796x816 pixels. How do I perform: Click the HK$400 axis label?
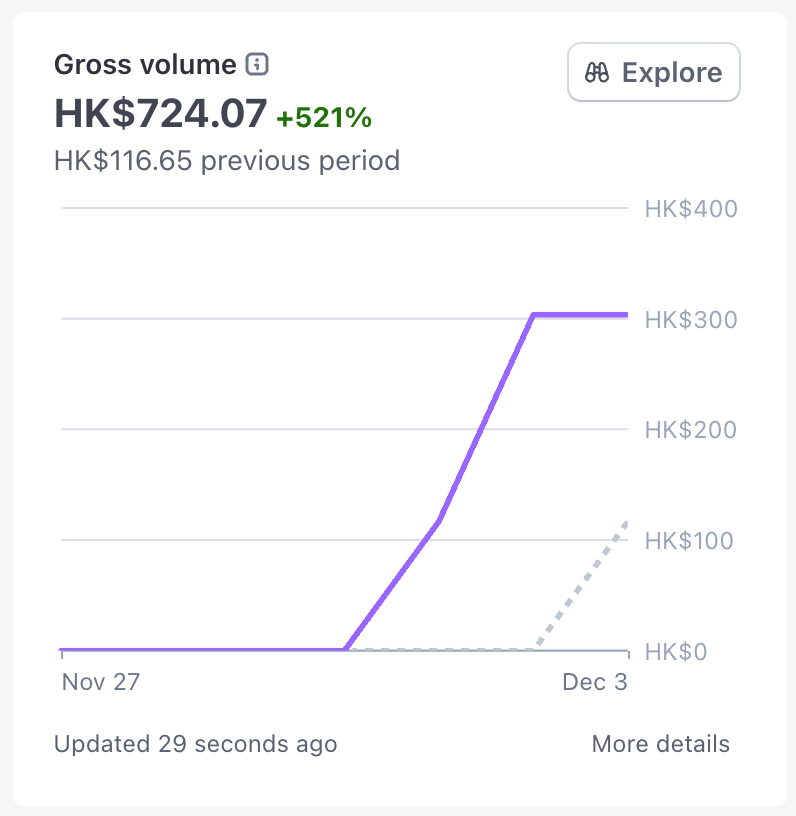pyautogui.click(x=691, y=209)
